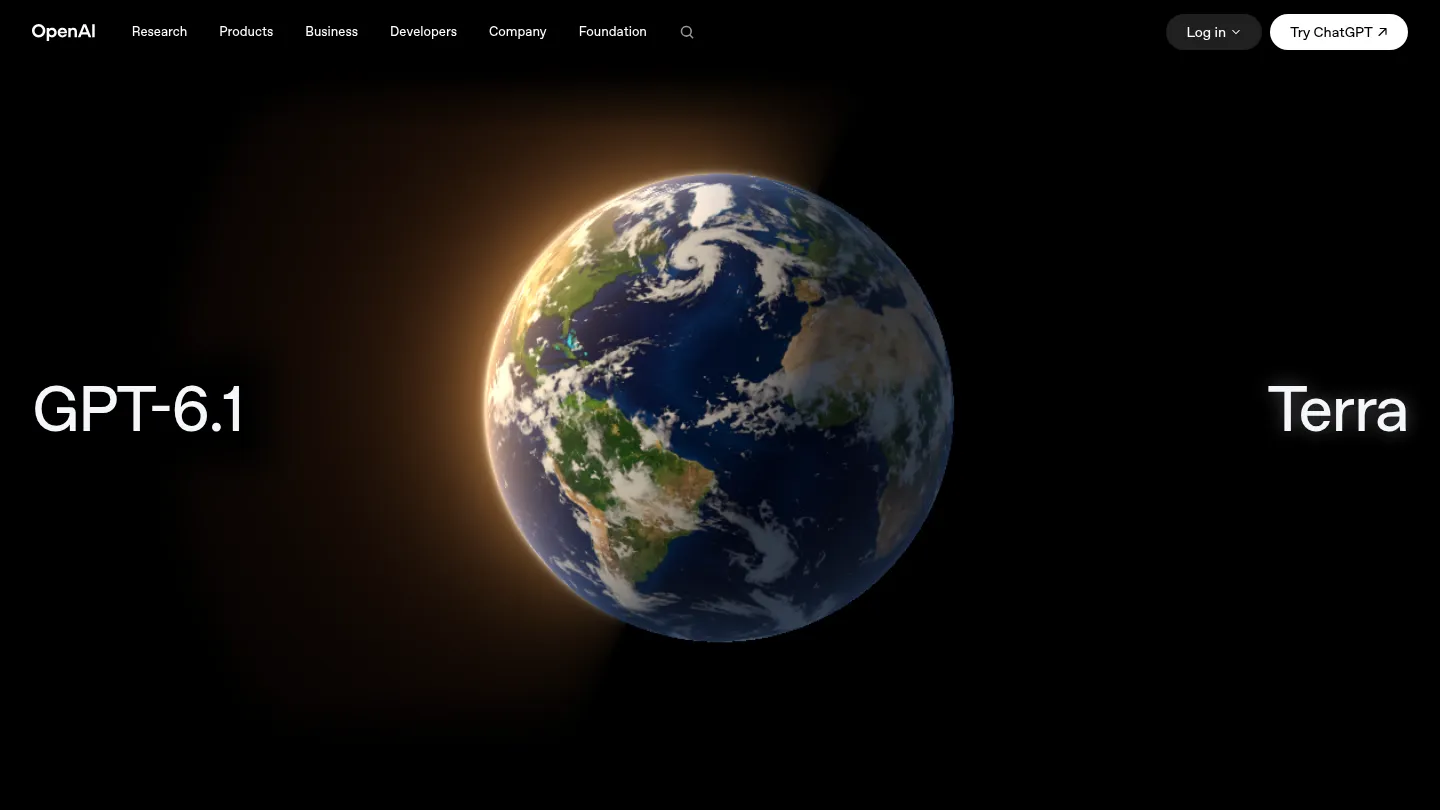Viewport: 1440px width, 810px height.
Task: Open the Research menu
Action: pyautogui.click(x=159, y=32)
